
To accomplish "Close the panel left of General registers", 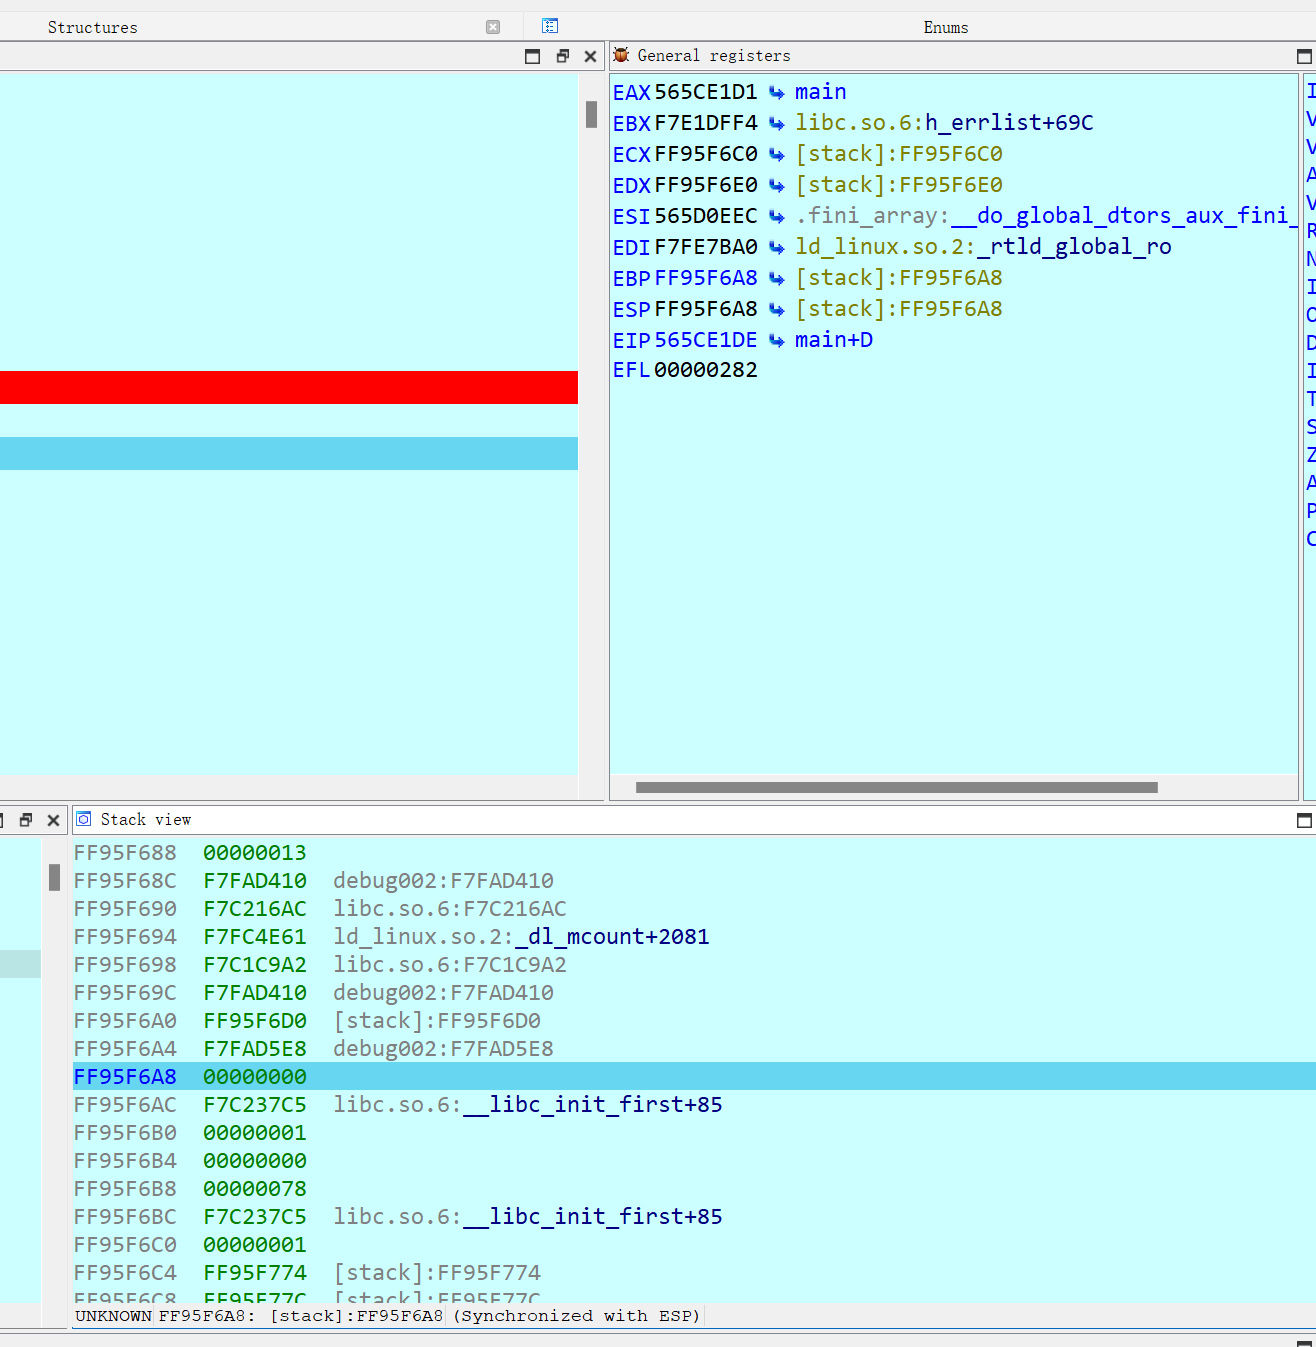I will point(590,56).
